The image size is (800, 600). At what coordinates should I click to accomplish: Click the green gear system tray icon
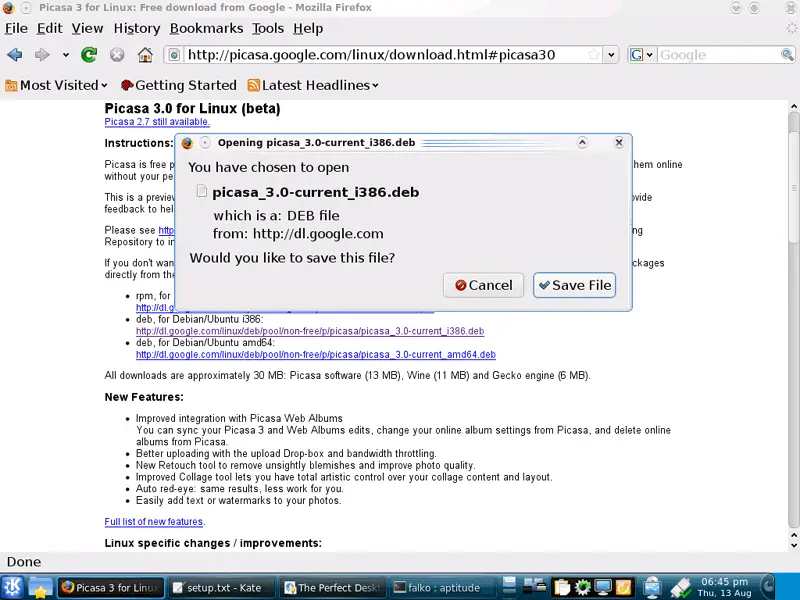pos(582,588)
